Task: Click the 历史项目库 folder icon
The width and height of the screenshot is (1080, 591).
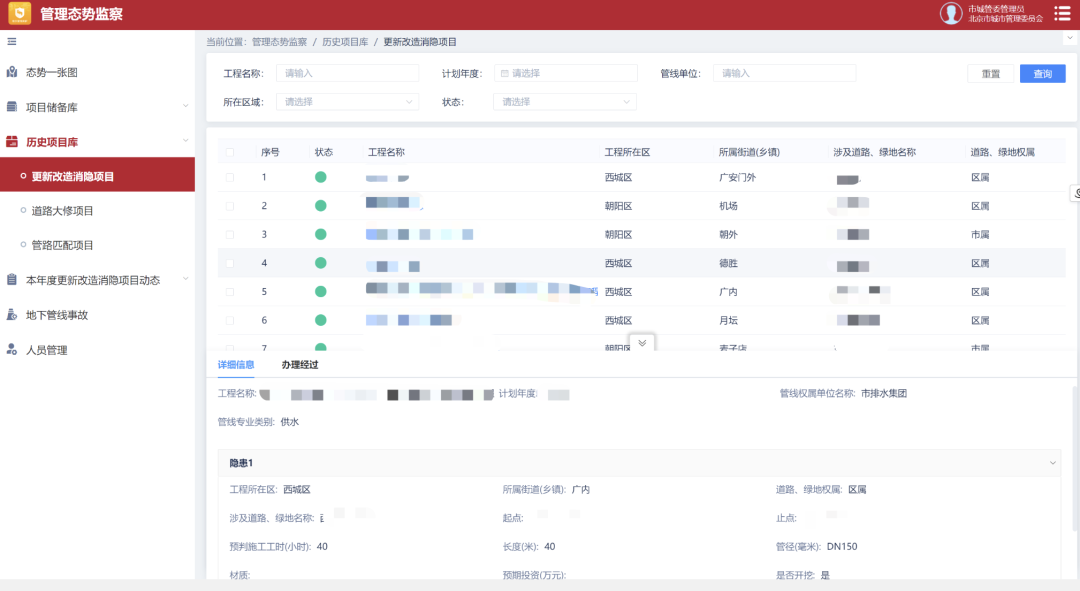Action: click(x=12, y=142)
